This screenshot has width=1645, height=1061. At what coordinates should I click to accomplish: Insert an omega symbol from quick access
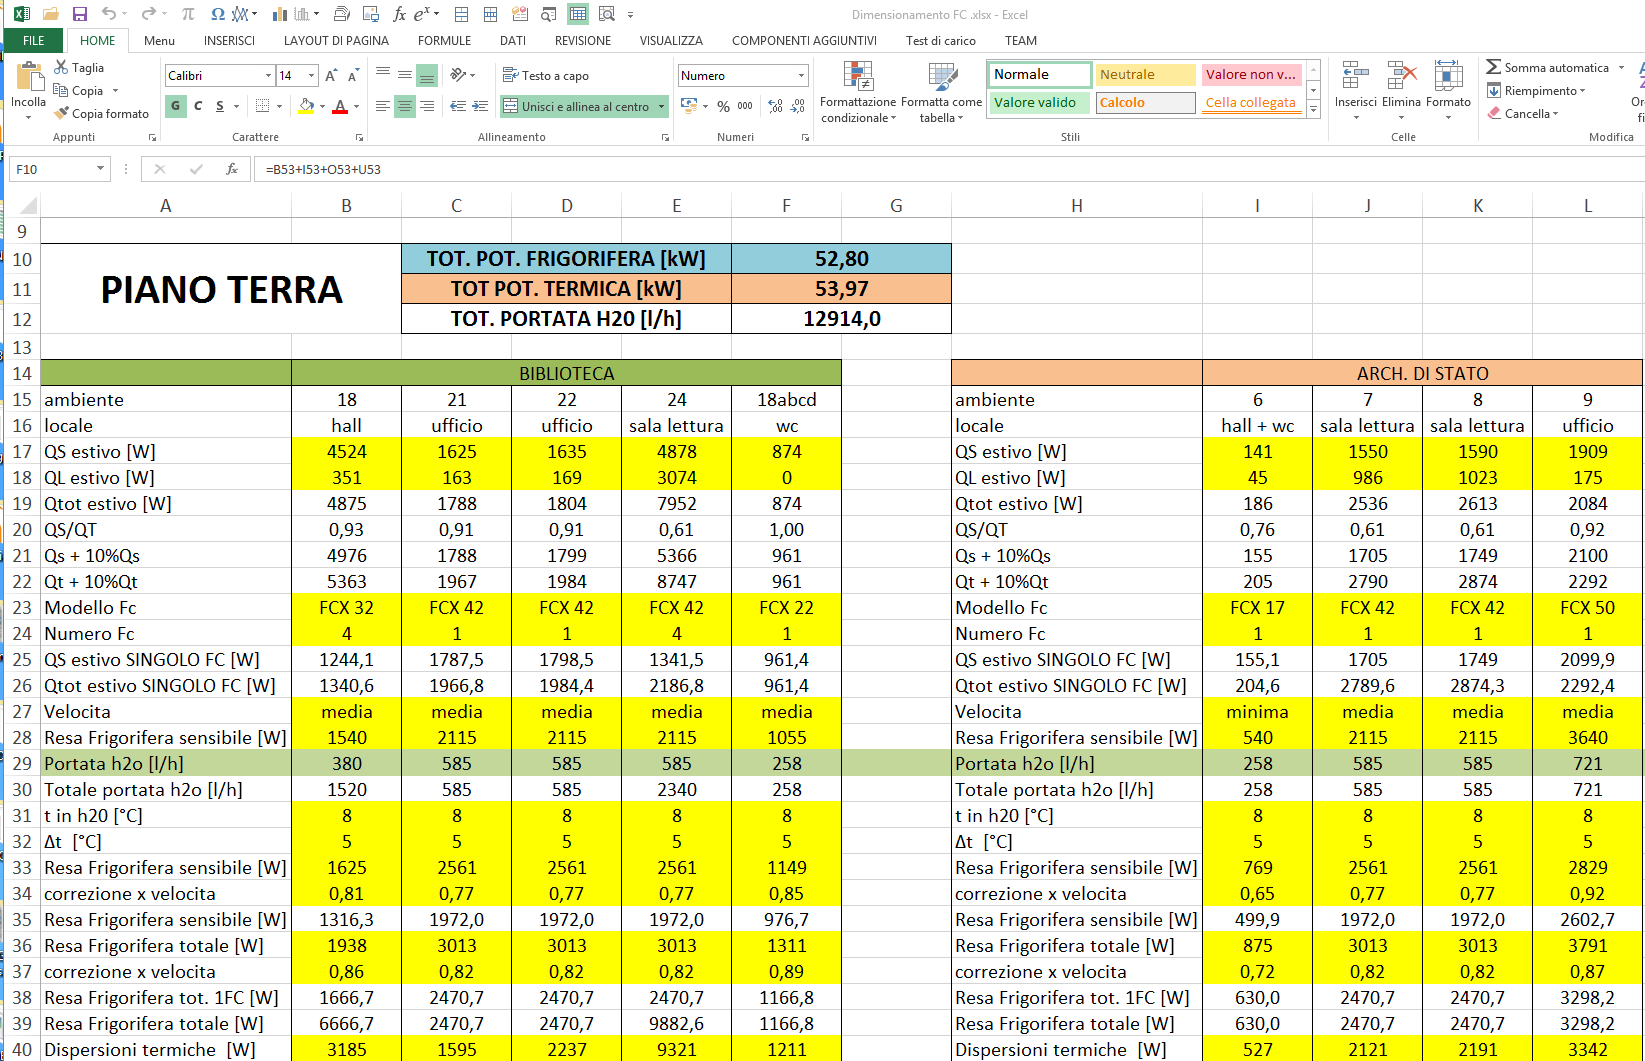tap(218, 14)
